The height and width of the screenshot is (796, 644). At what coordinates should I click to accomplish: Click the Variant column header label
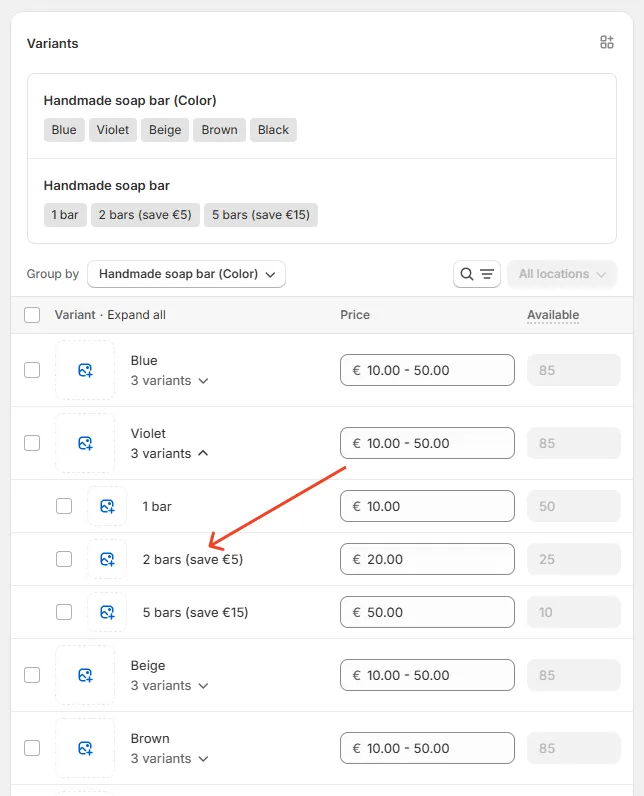(x=75, y=315)
